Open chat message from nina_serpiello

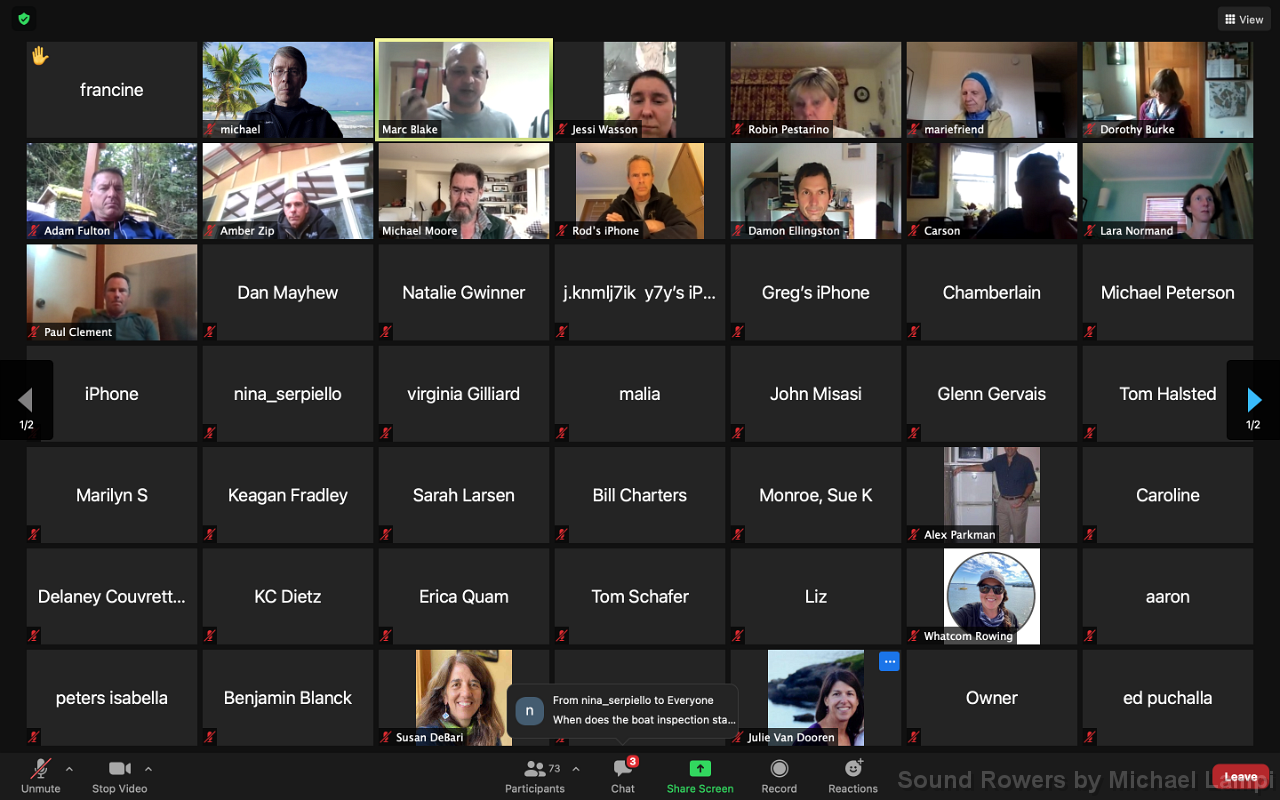tap(623, 710)
